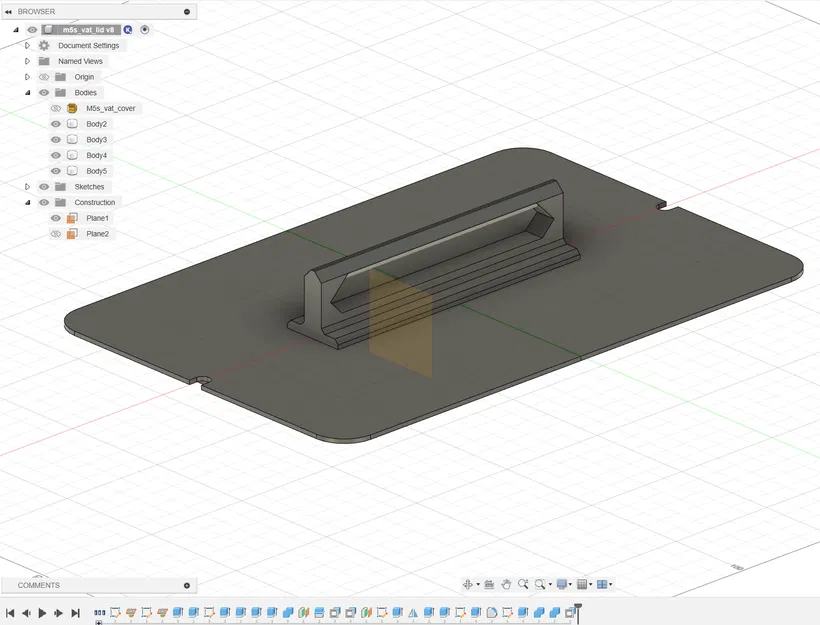
Task: Open the Display Settings icon
Action: (x=562, y=584)
